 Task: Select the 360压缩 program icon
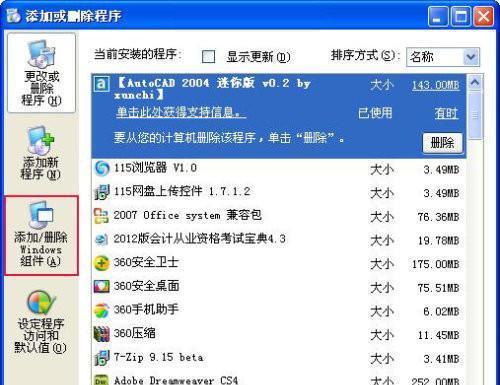point(102,334)
